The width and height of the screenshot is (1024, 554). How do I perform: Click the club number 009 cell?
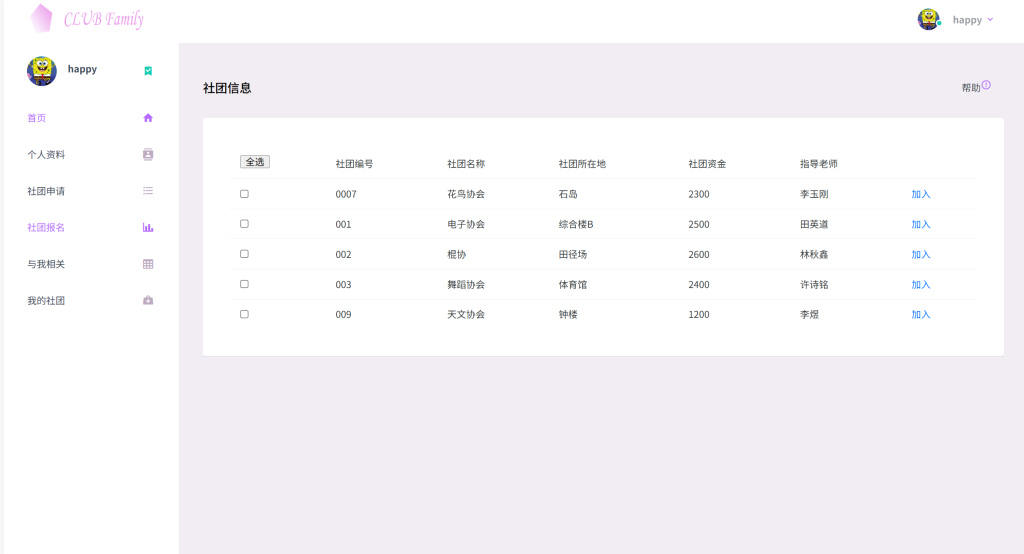pyautogui.click(x=344, y=314)
